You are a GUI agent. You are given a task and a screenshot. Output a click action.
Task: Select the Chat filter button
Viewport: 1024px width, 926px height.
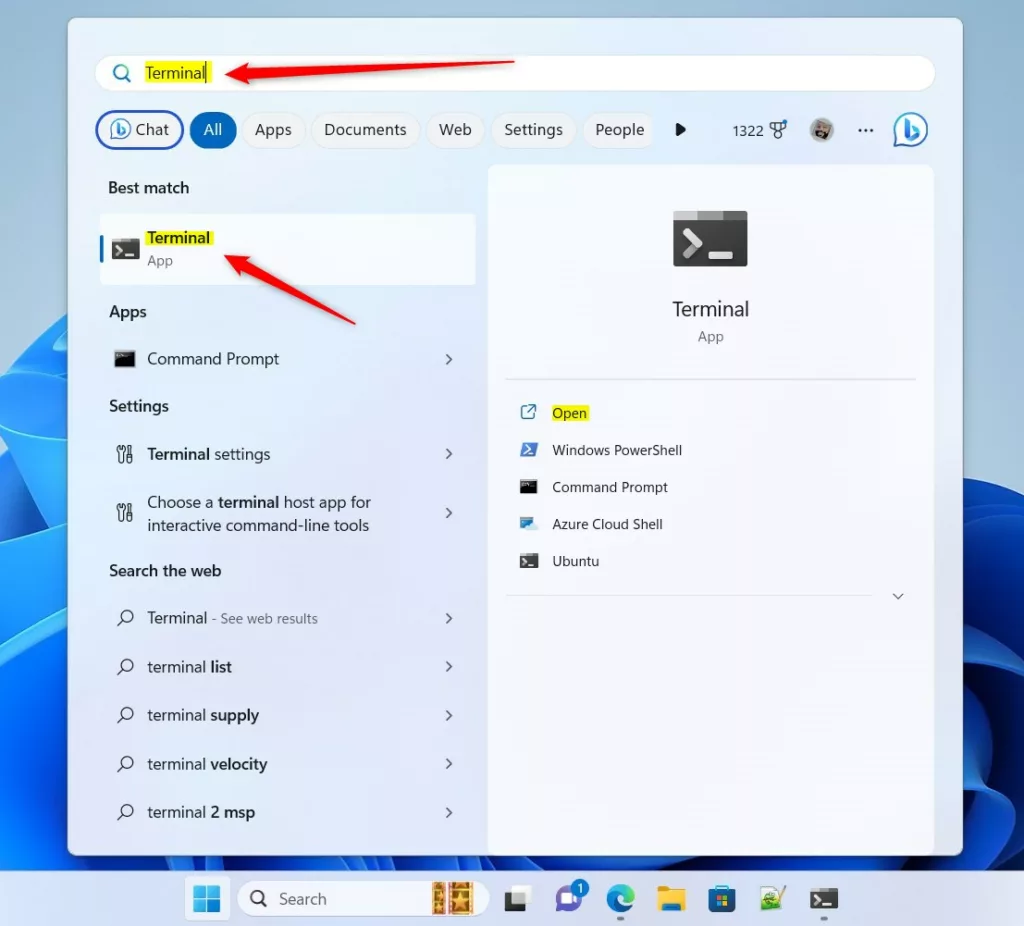(x=139, y=130)
